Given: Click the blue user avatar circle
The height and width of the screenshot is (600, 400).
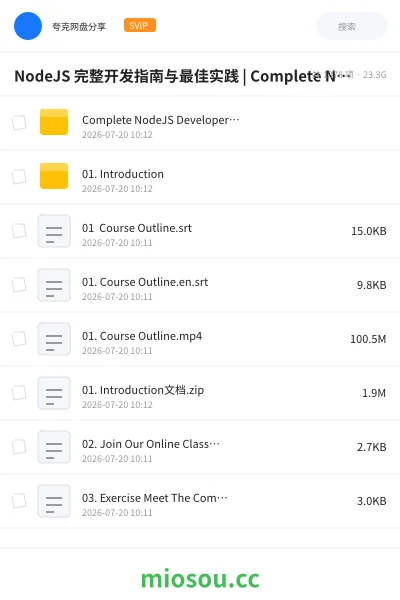Looking at the screenshot, I should coord(28,26).
